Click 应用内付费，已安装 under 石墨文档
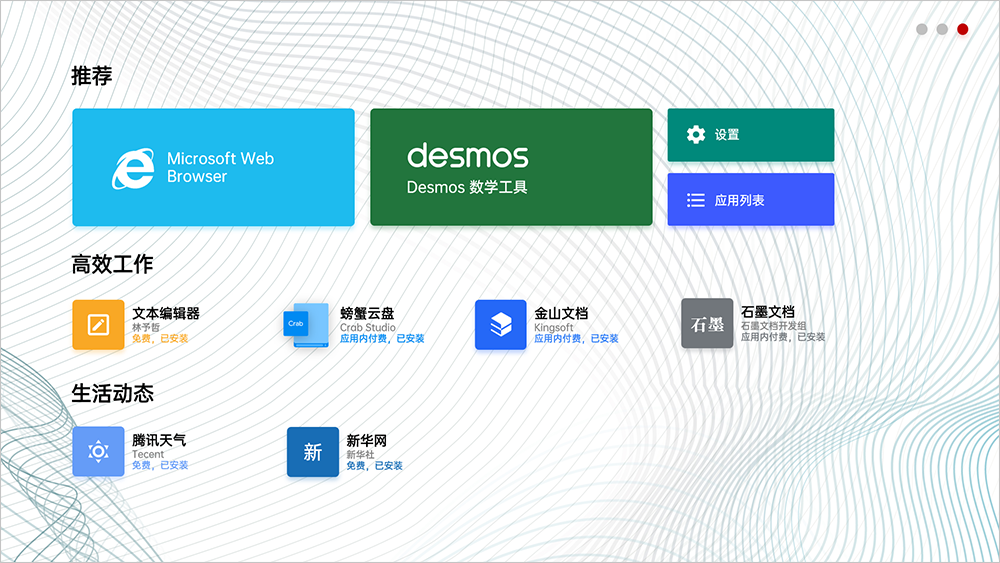Image resolution: width=1000 pixels, height=563 pixels. click(783, 337)
